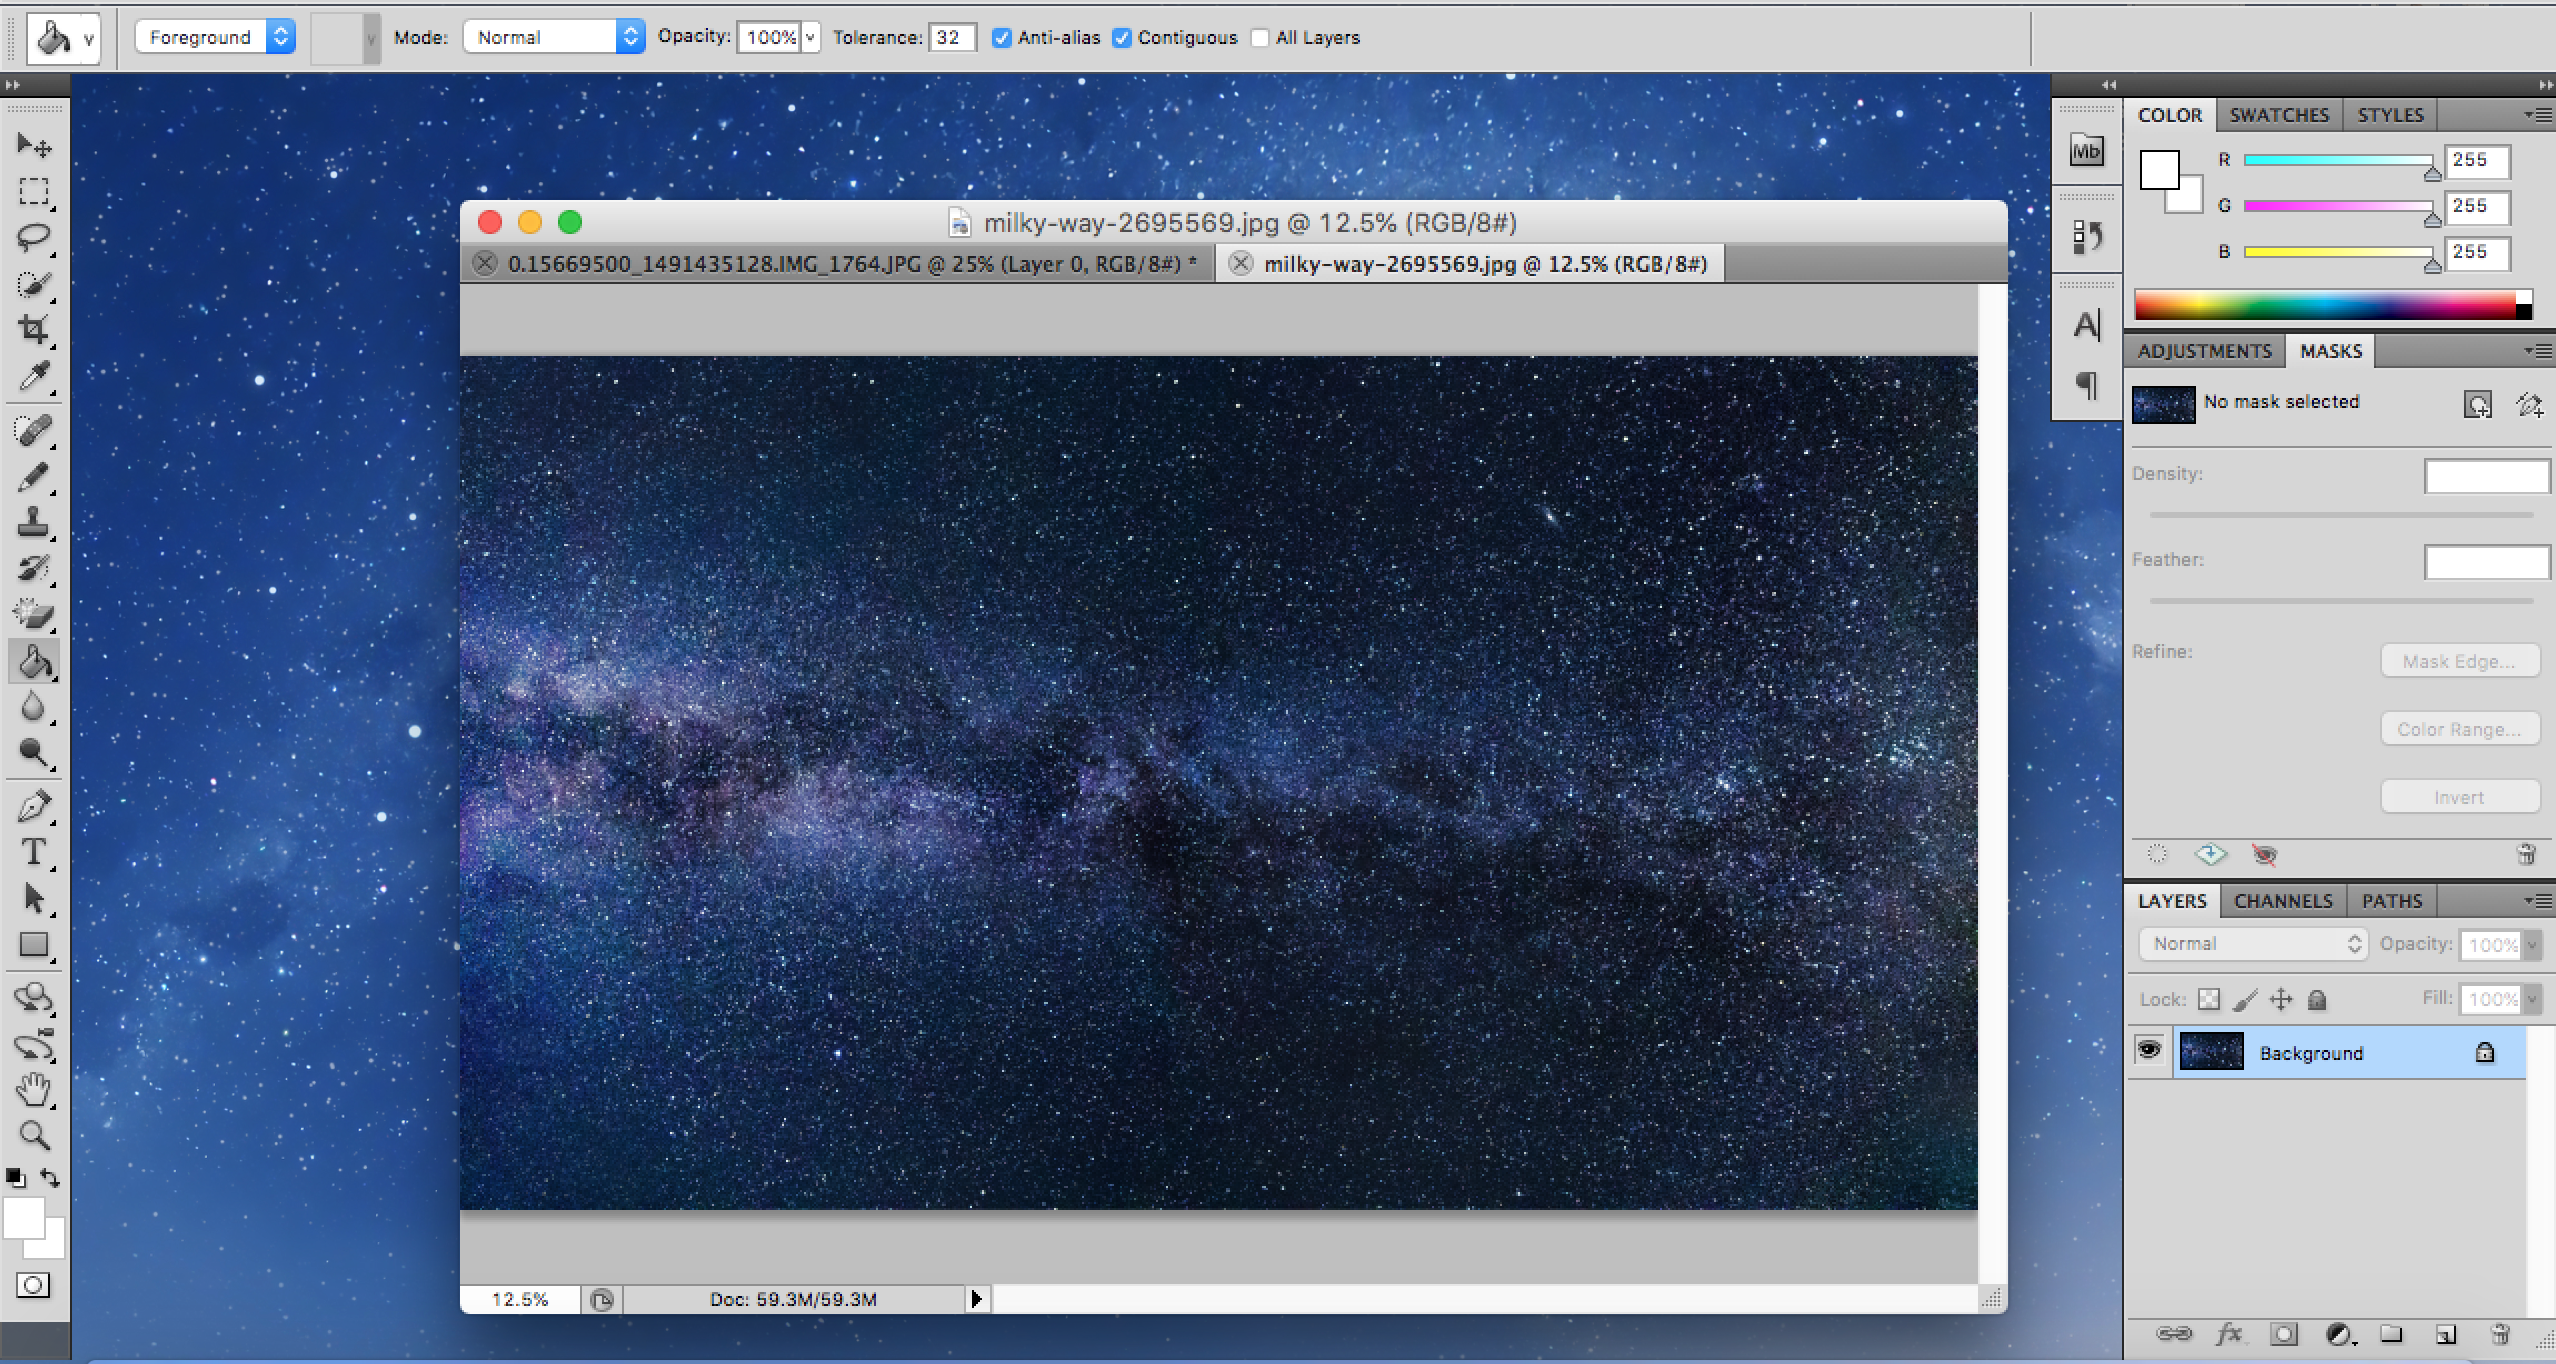
Task: Open the status bar info arrow menu
Action: coord(977,1299)
